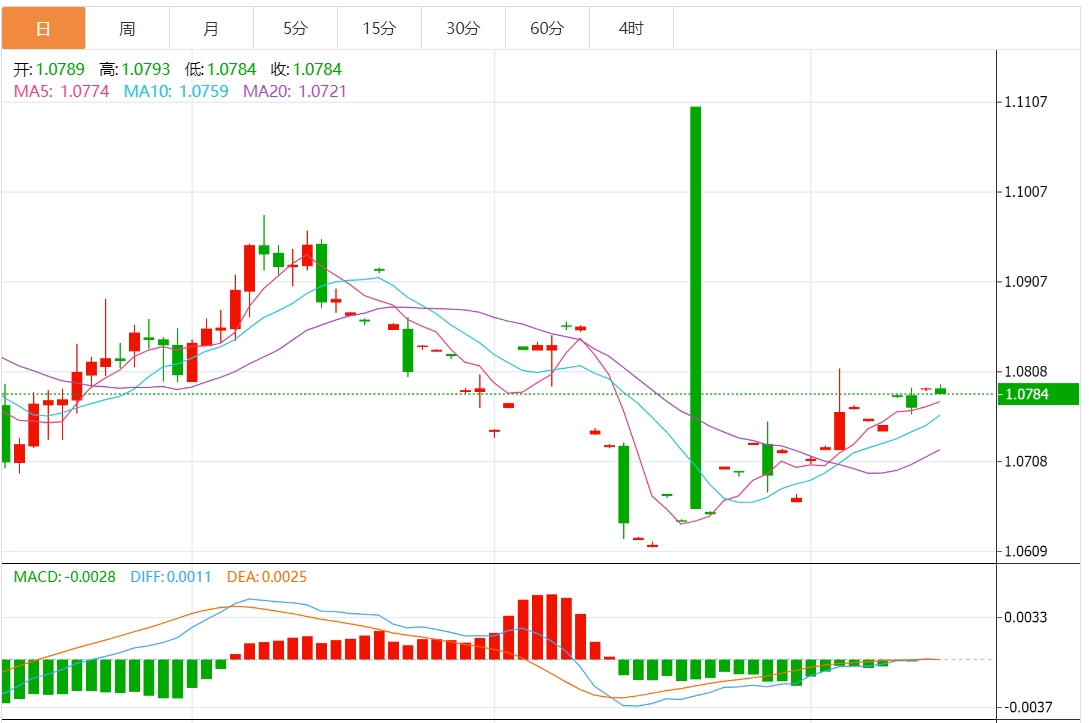This screenshot has height=723, width=1089.
Task: Open the 30分 timeframe tab
Action: (463, 28)
